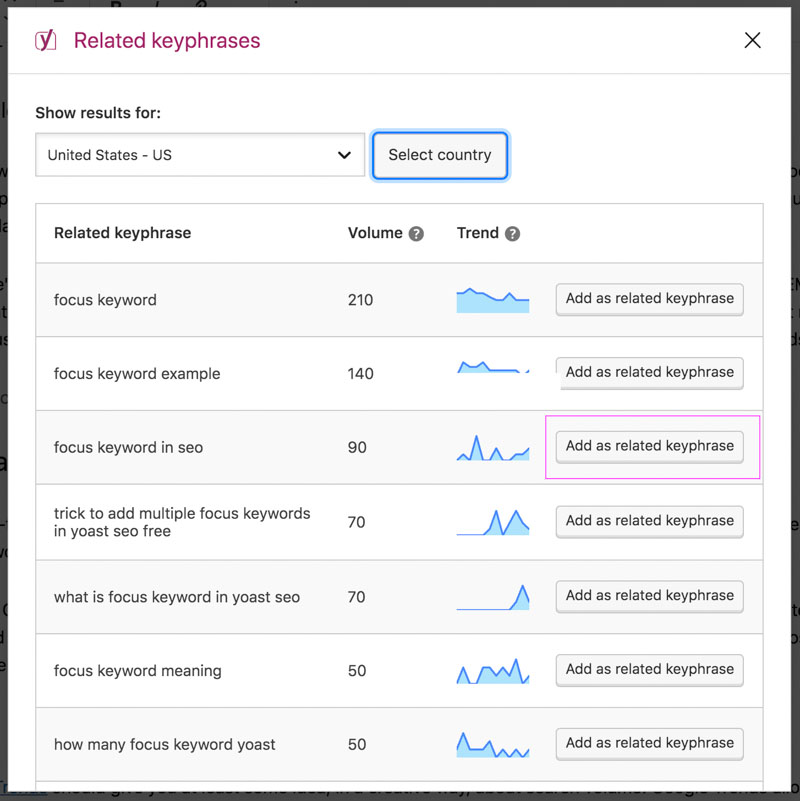The height and width of the screenshot is (801, 800).
Task: Click the Volume help question mark icon
Action: click(416, 234)
